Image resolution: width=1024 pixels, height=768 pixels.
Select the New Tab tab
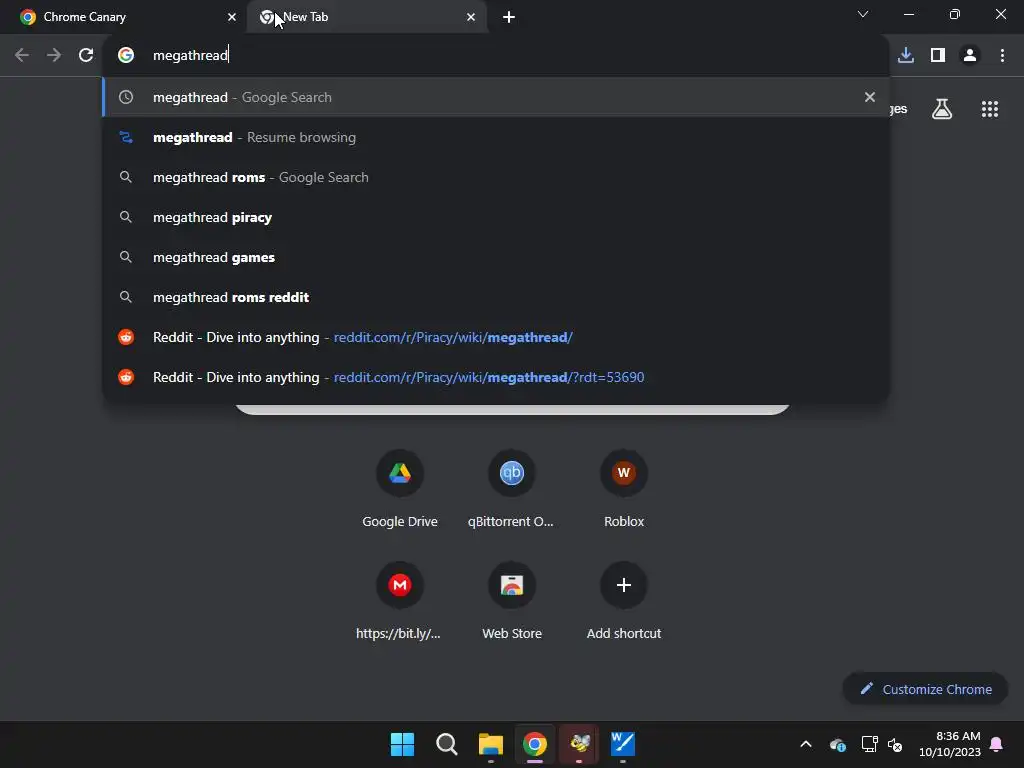pos(367,17)
